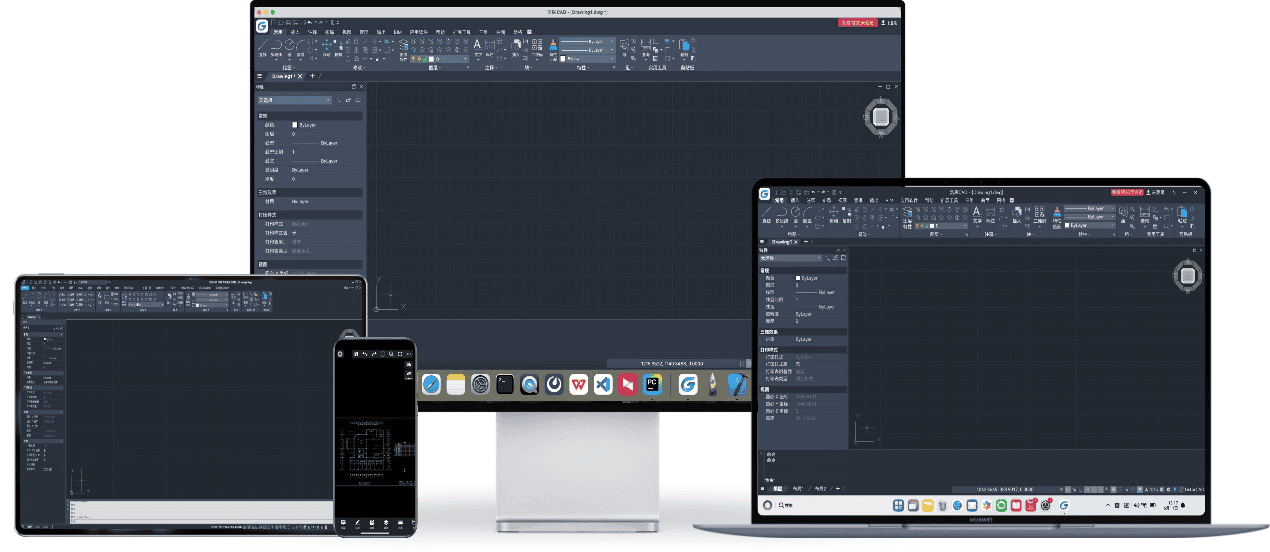Click the plus button beside the iMac Drawing1 tab
This screenshot has width=1270, height=552.
(x=312, y=76)
